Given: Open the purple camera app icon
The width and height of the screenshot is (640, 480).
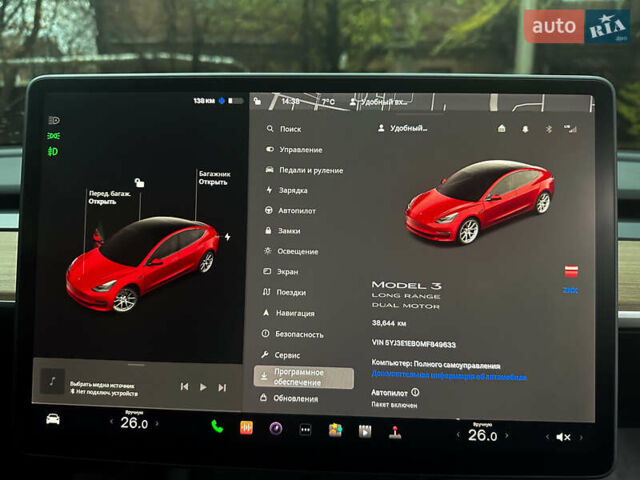Looking at the screenshot, I should tap(276, 429).
